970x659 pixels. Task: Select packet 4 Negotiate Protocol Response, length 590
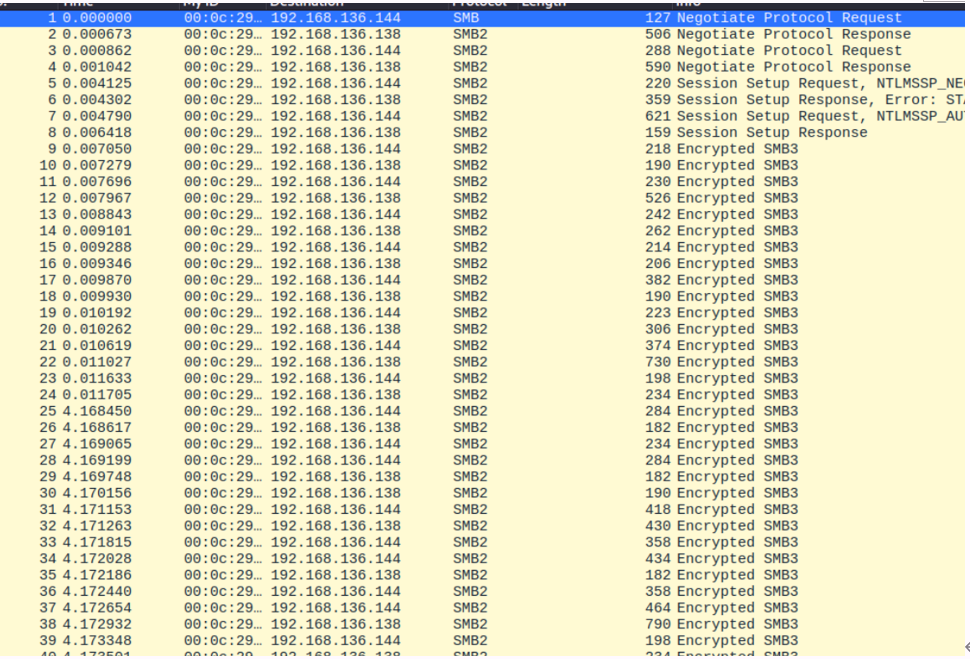coord(483,67)
